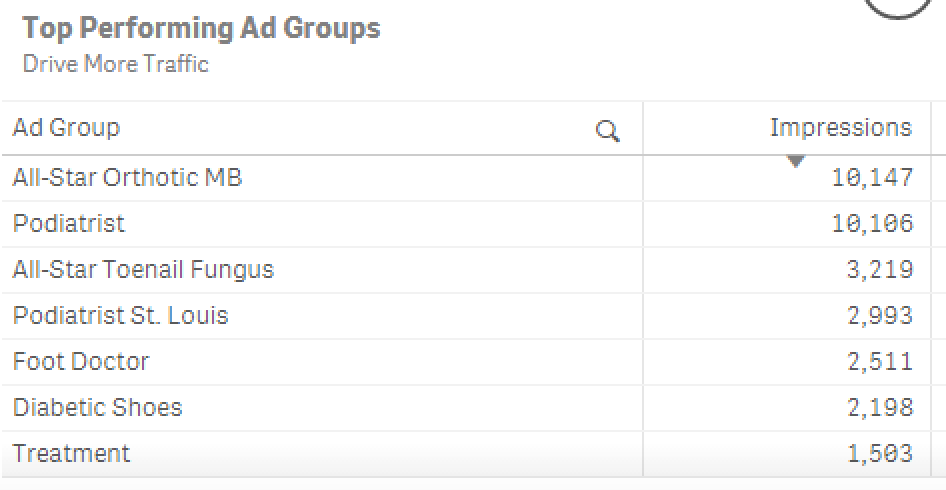Click the 10,106 impressions cell
The height and width of the screenshot is (490, 946).
(x=872, y=223)
